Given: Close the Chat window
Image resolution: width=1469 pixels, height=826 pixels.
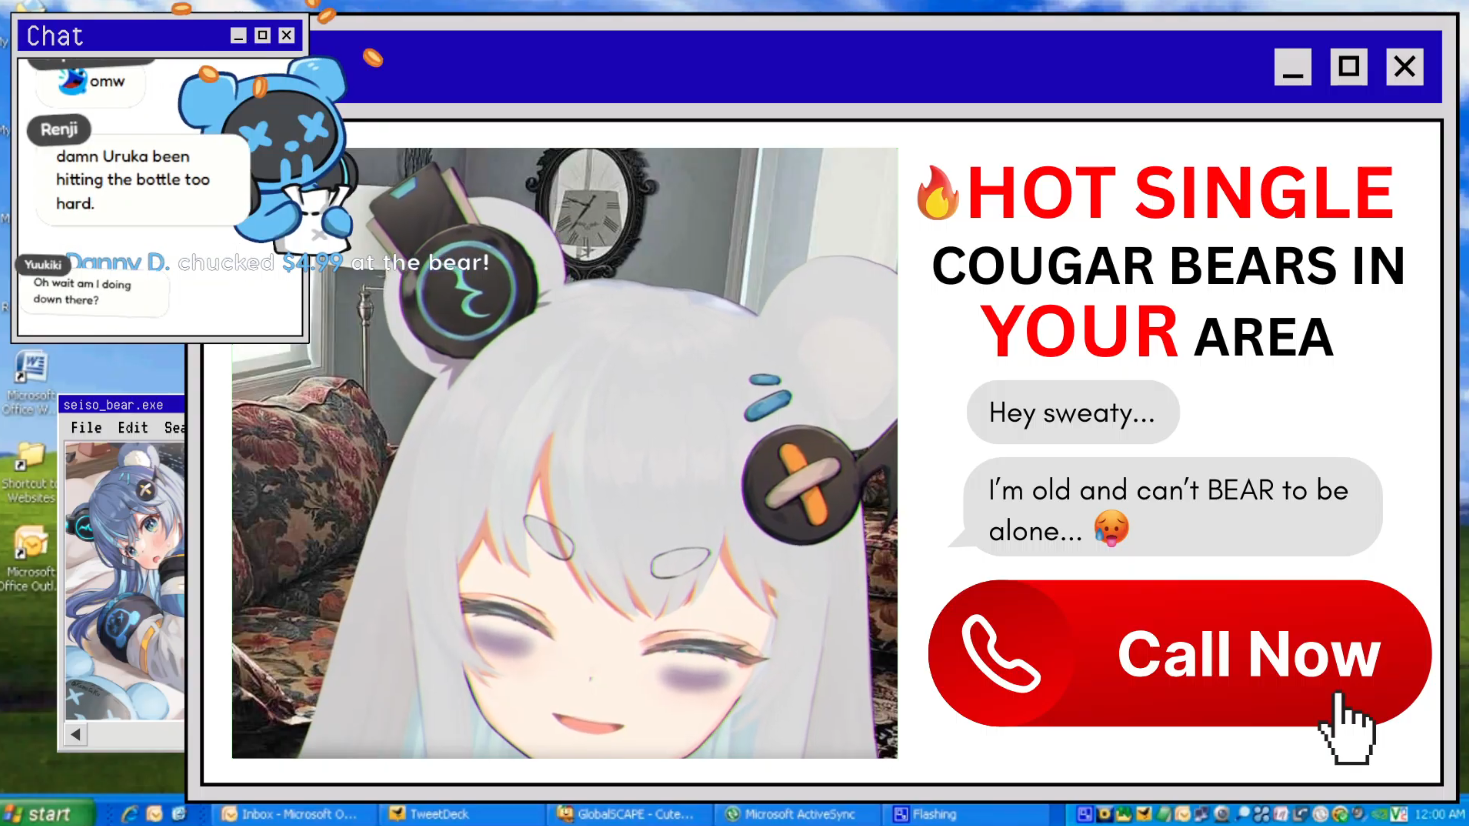Looking at the screenshot, I should (x=287, y=36).
